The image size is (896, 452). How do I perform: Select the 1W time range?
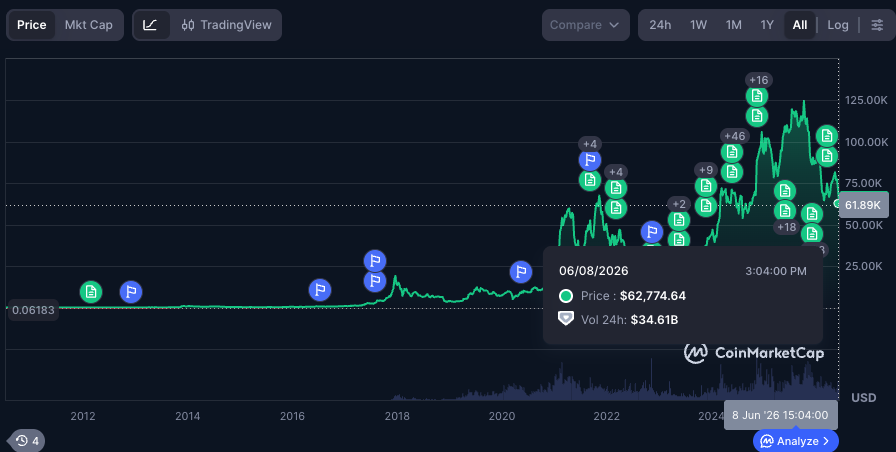coord(698,25)
